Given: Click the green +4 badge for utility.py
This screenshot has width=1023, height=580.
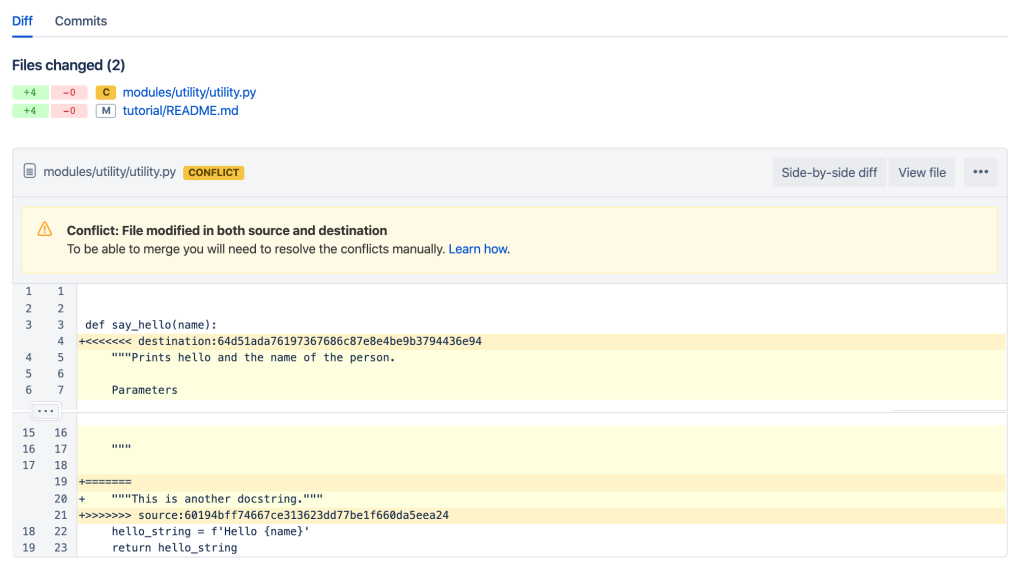Looking at the screenshot, I should (30, 92).
